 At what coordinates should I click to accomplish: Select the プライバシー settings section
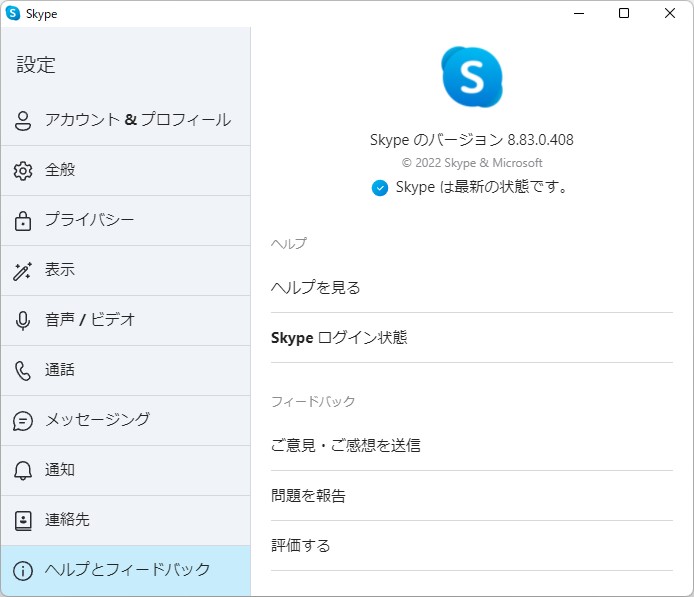coord(126,221)
